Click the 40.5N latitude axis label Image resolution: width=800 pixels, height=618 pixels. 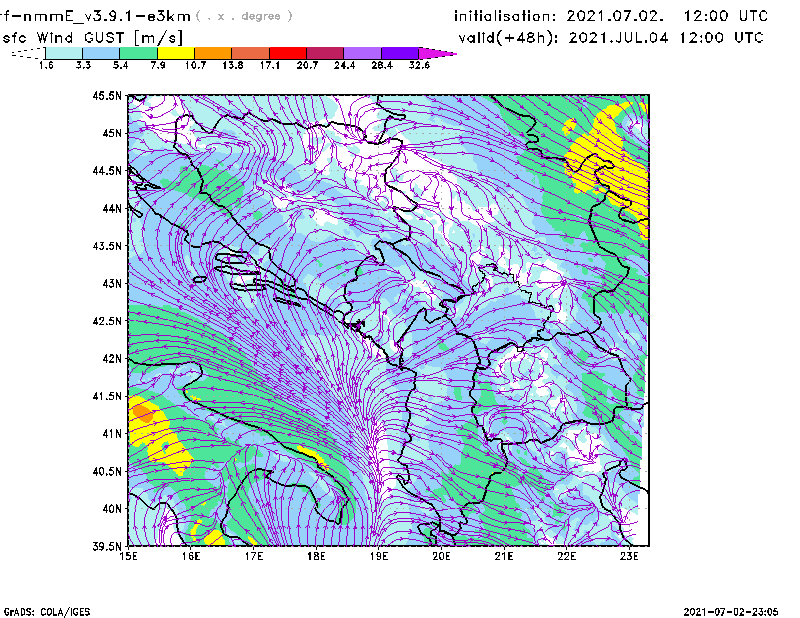(107, 471)
